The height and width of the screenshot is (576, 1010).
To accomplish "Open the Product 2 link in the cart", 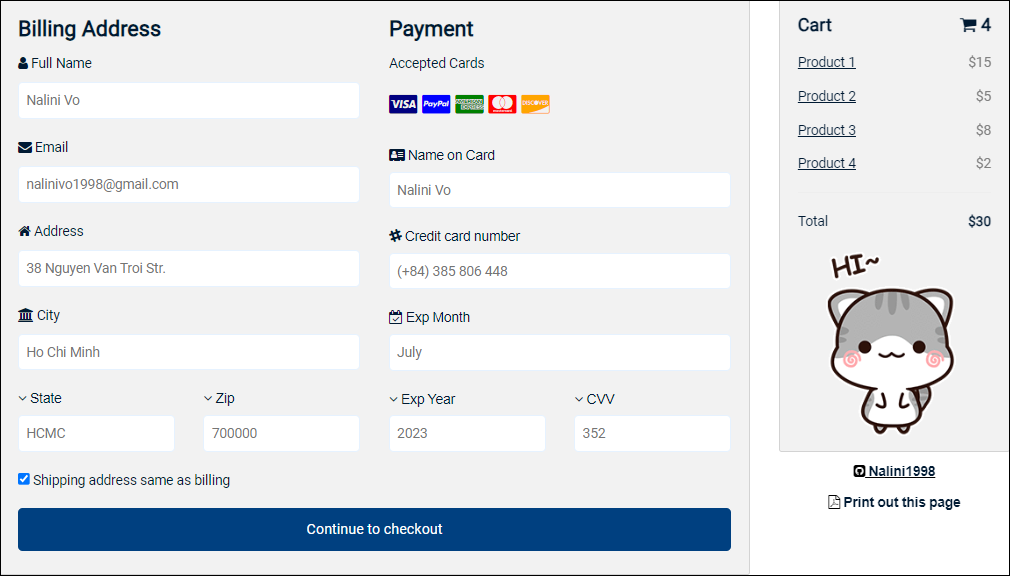I will [x=826, y=96].
